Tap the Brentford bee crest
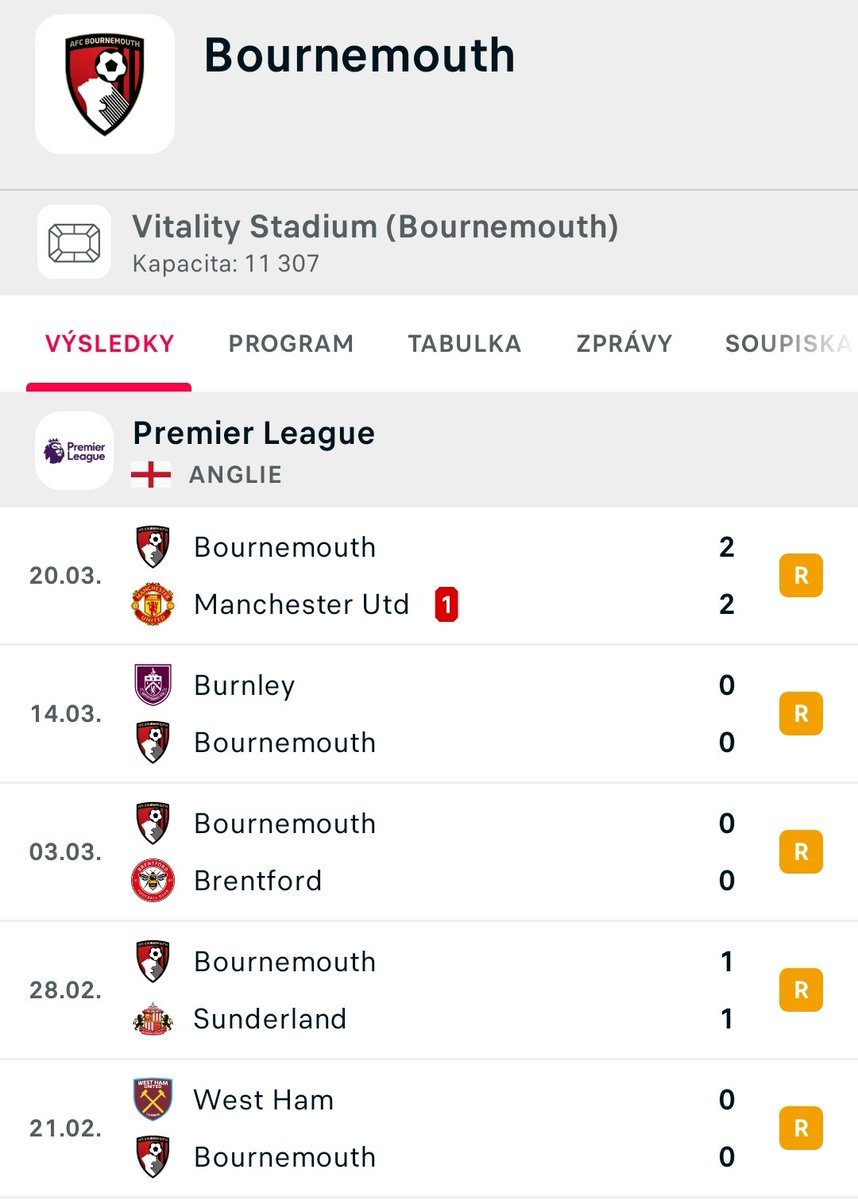 [x=153, y=880]
